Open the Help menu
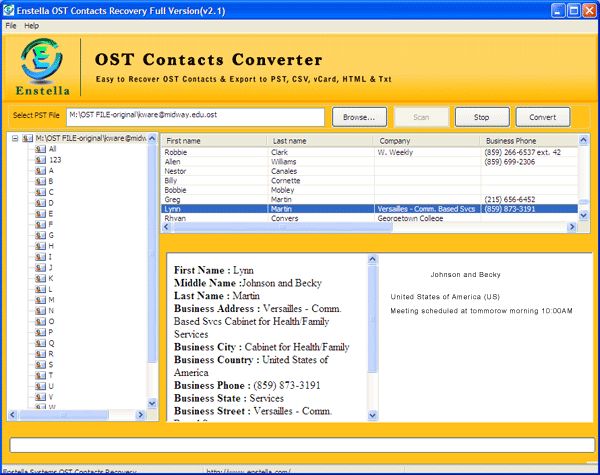 (31, 26)
